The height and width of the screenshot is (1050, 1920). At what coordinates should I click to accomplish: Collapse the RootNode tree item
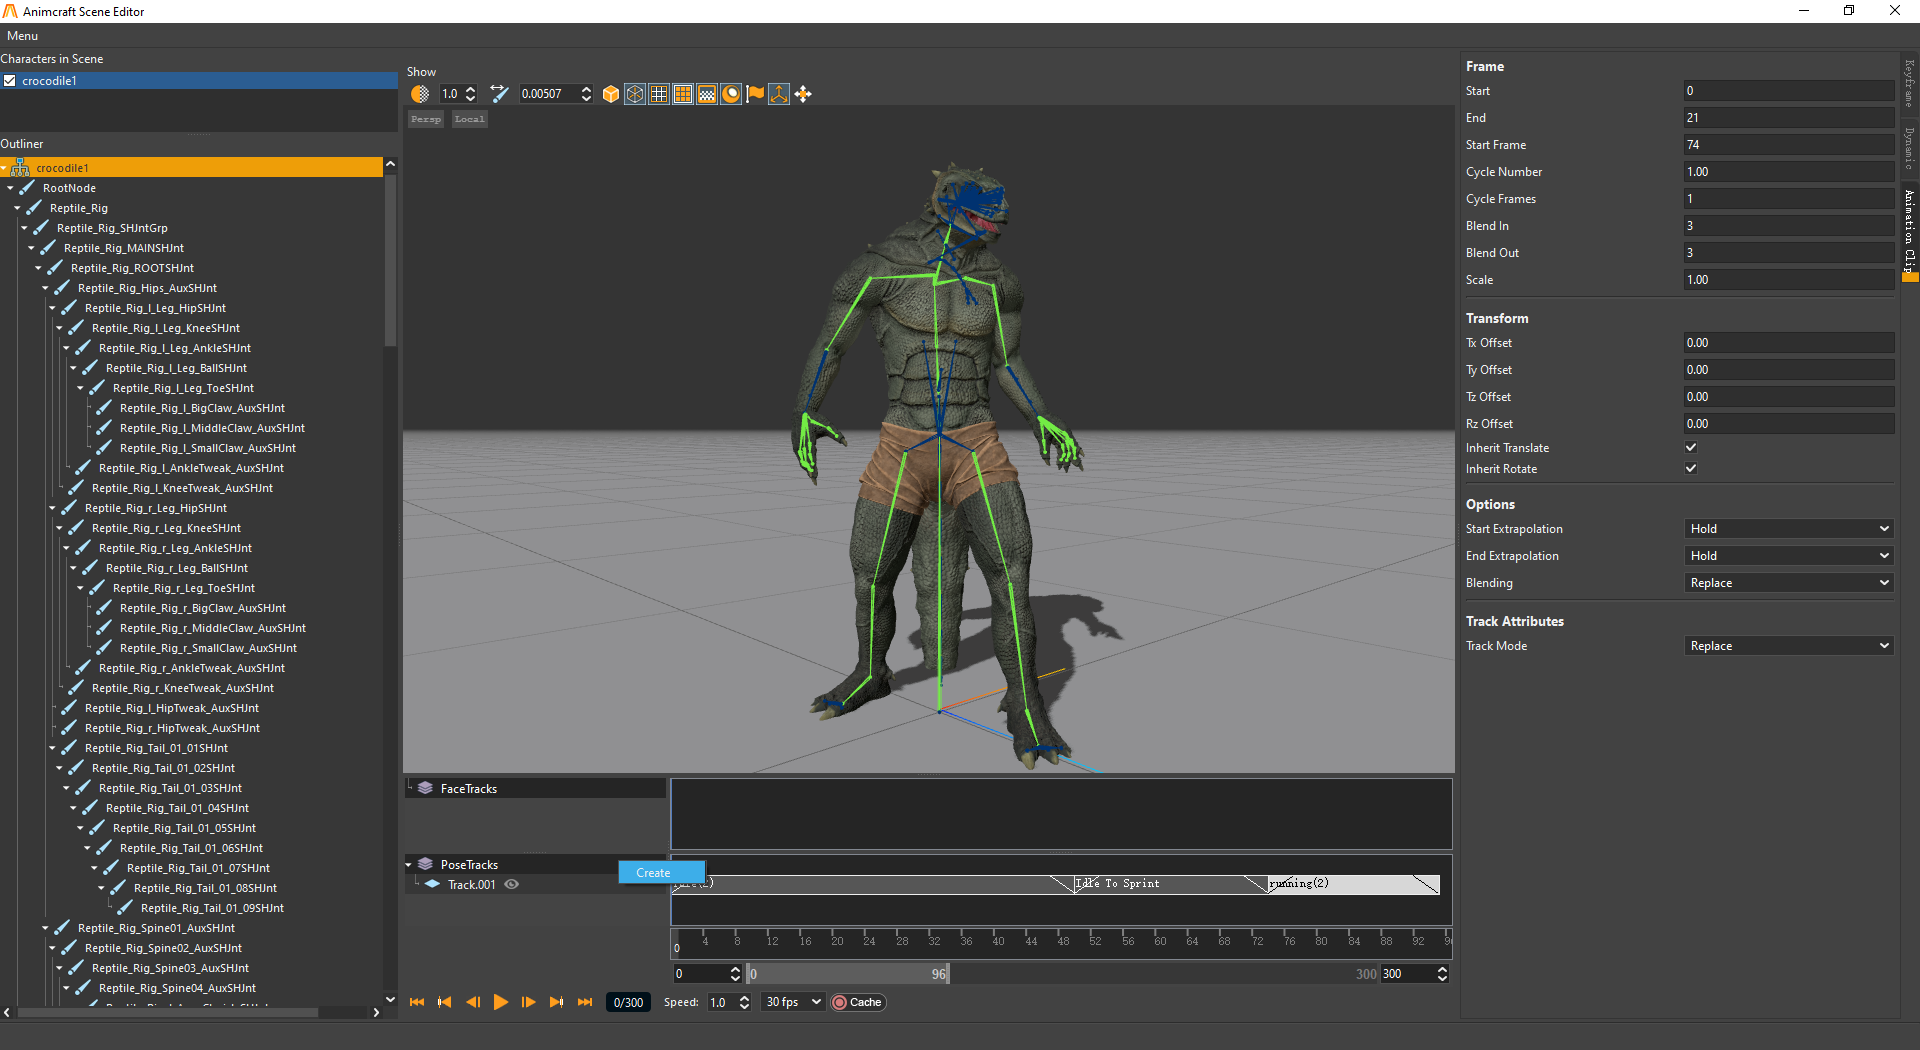[10, 188]
